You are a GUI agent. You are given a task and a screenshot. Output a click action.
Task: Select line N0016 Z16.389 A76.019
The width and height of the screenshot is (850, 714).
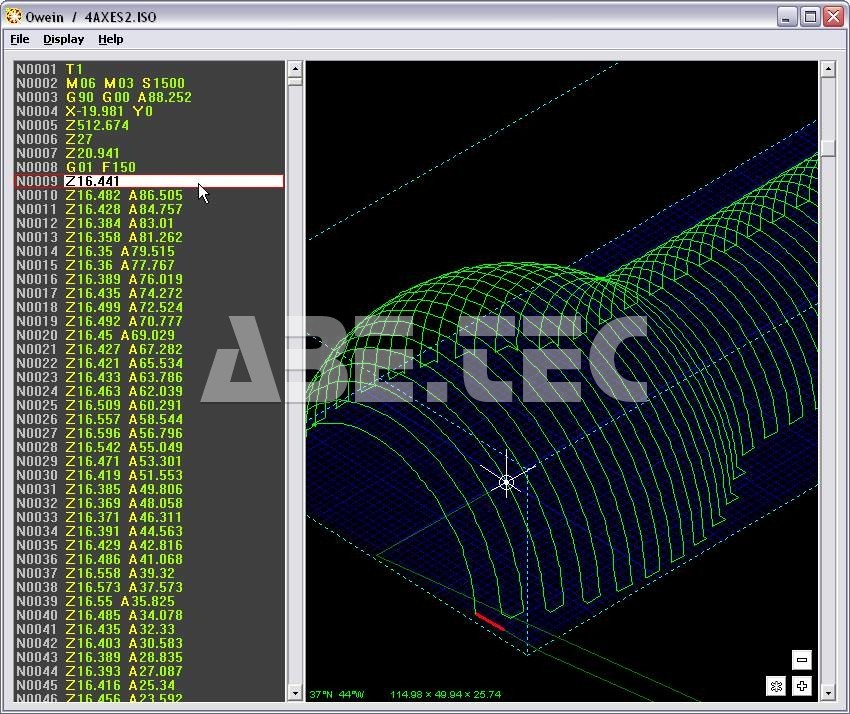coord(149,279)
